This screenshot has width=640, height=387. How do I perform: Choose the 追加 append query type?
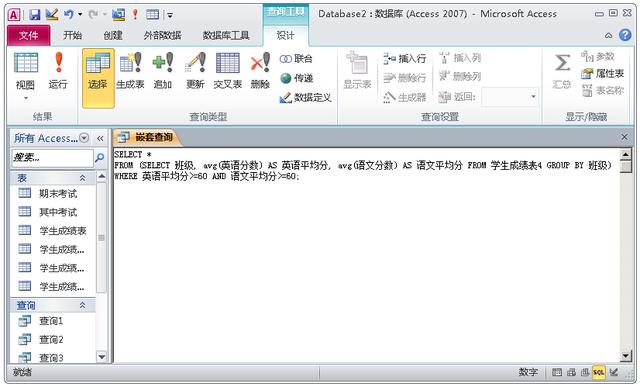point(163,71)
